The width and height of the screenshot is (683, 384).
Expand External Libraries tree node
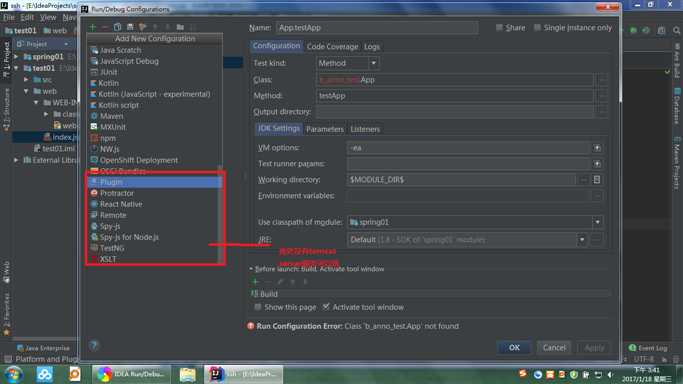(17, 160)
